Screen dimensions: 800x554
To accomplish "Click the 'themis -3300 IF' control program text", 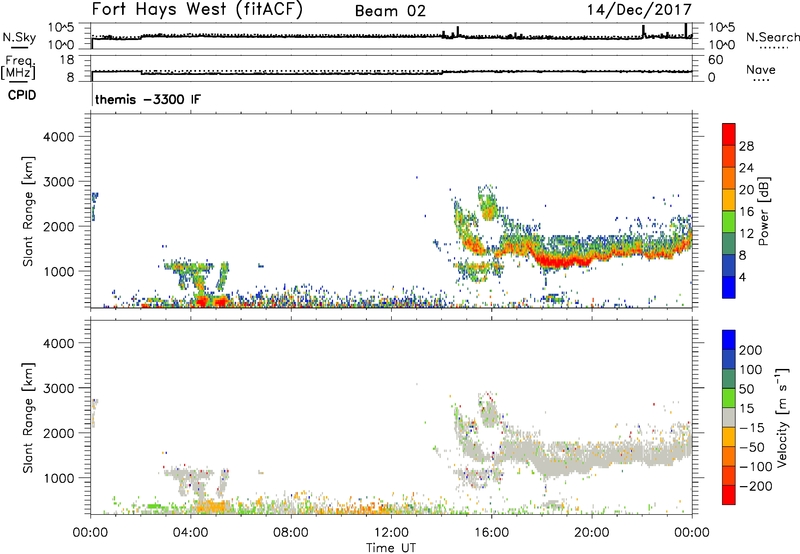I will [148, 99].
